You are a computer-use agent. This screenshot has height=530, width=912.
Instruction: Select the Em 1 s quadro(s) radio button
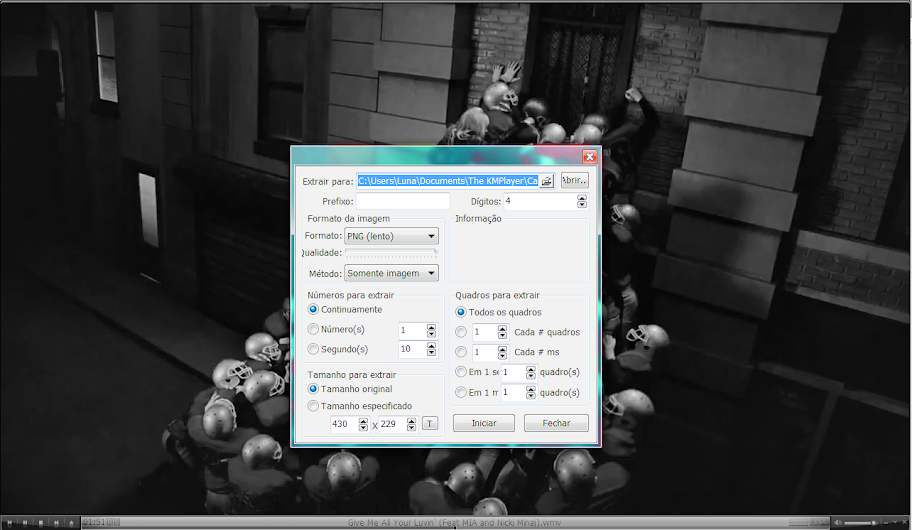(x=461, y=372)
